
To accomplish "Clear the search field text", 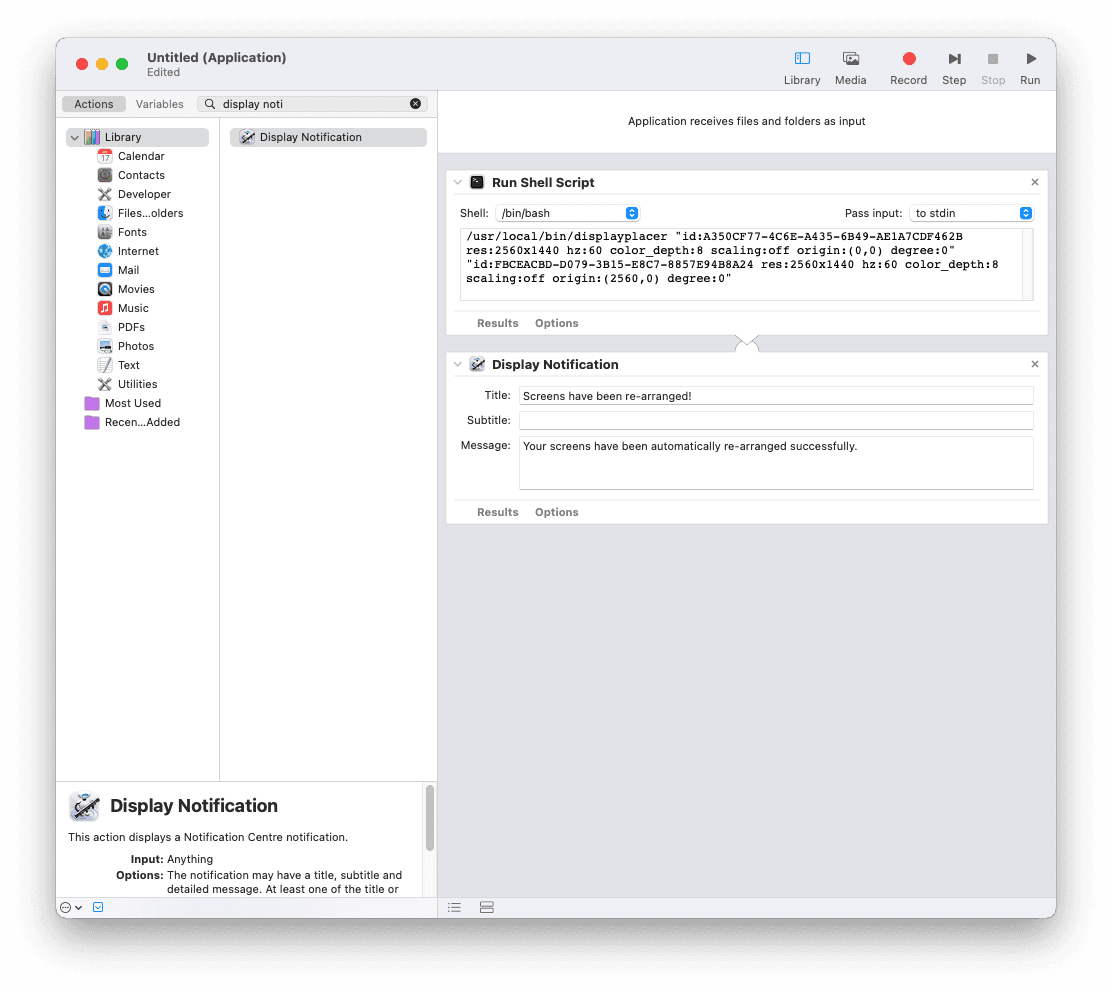I will click(416, 104).
